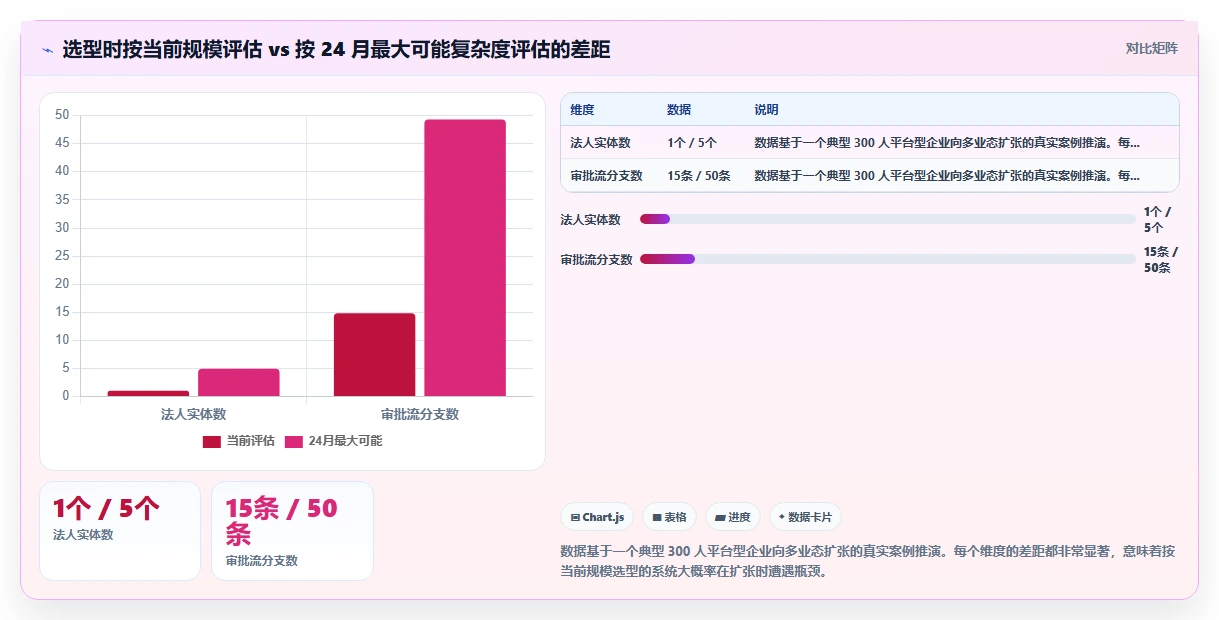Image resolution: width=1219 pixels, height=620 pixels.
Task: Click the 1个 / 5个 progress value label
Action: [x=1158, y=219]
